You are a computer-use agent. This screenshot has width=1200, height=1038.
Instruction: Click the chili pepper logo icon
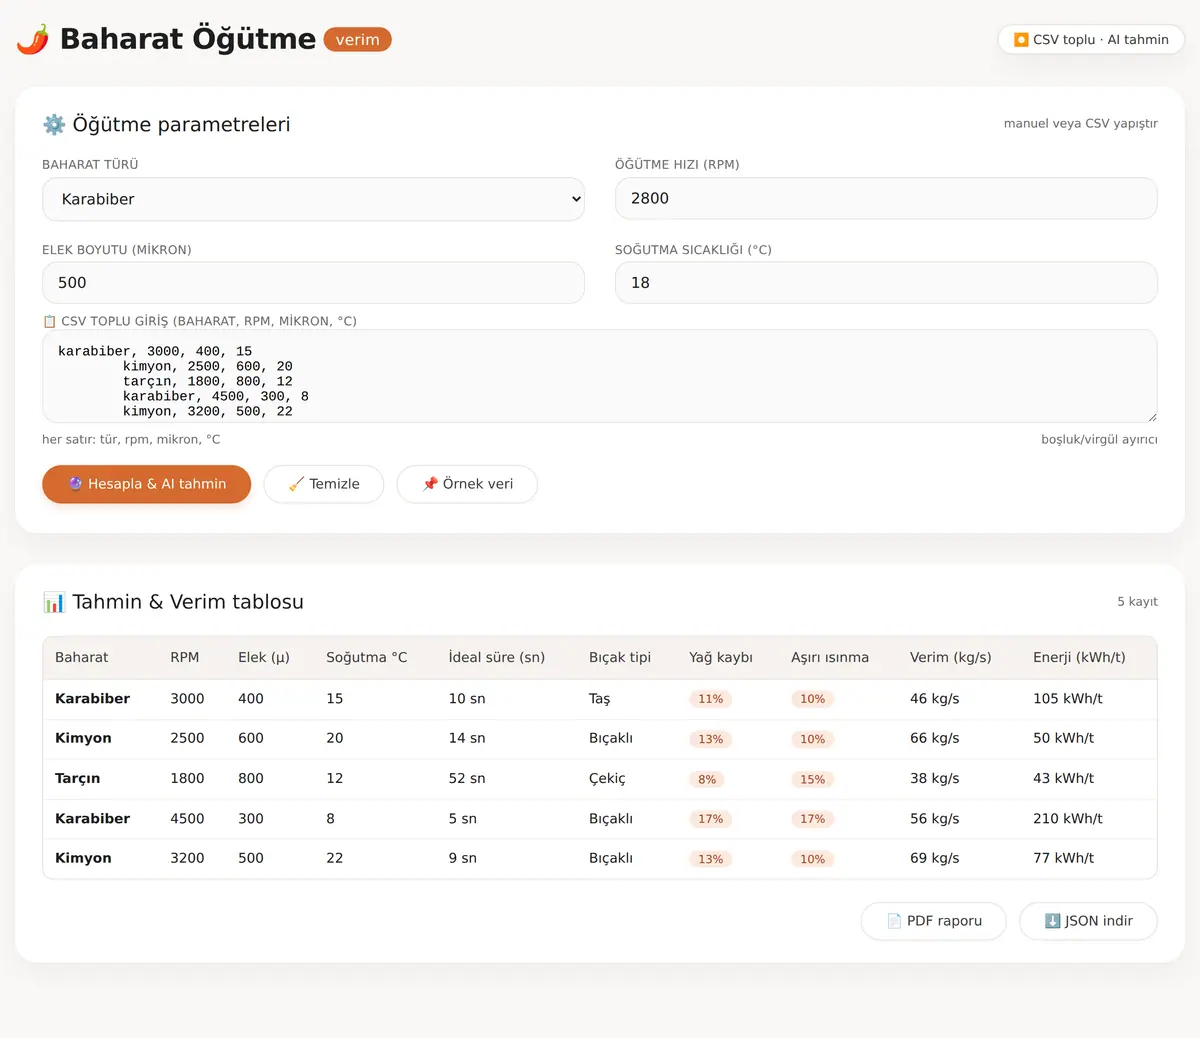(x=33, y=39)
